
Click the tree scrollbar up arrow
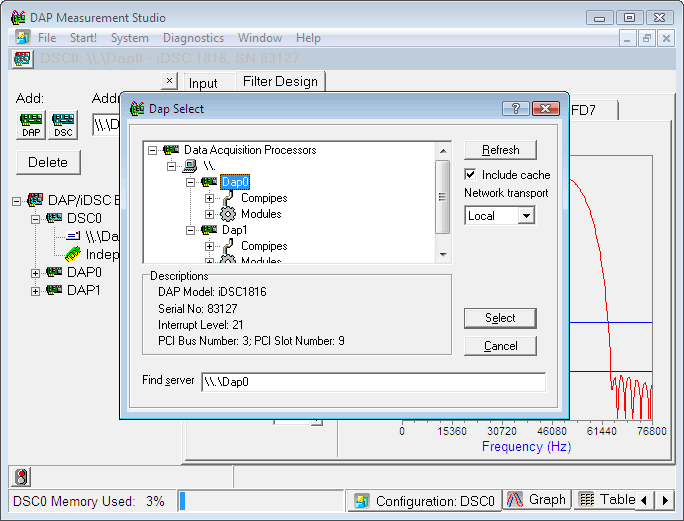pos(443,151)
